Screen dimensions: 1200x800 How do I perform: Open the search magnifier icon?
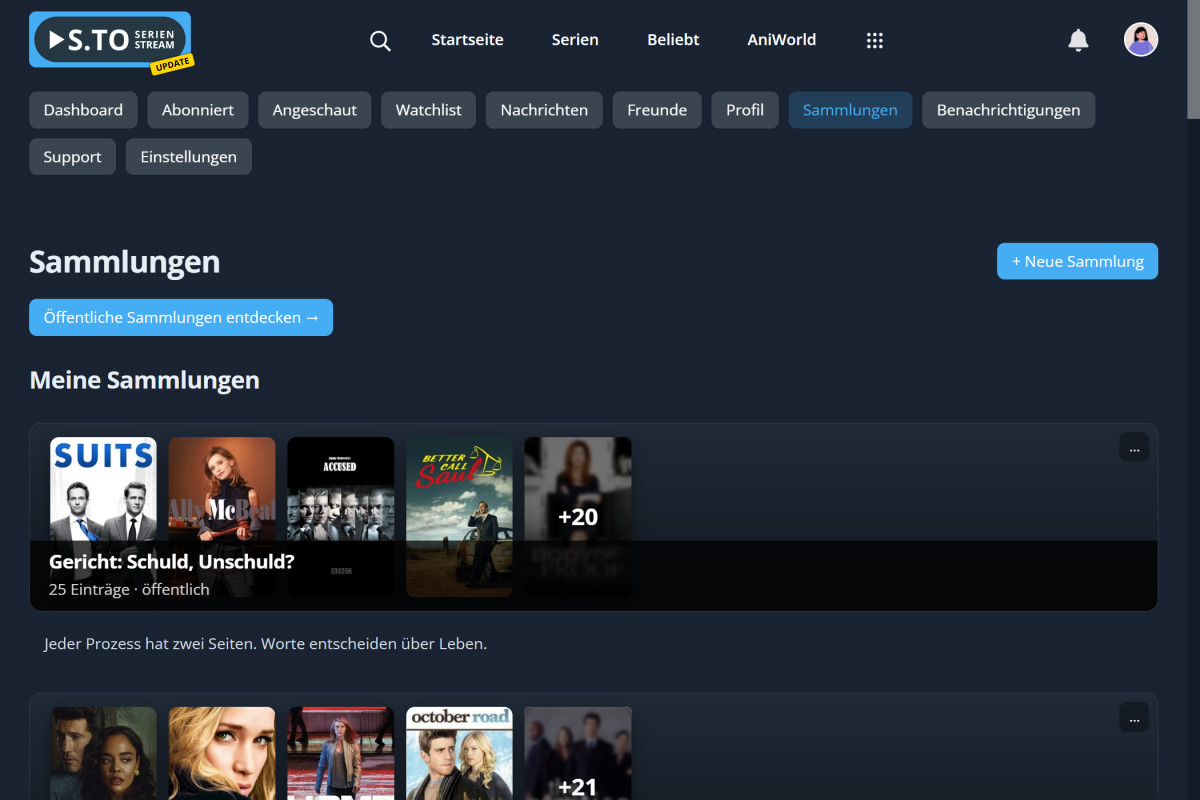tap(380, 40)
